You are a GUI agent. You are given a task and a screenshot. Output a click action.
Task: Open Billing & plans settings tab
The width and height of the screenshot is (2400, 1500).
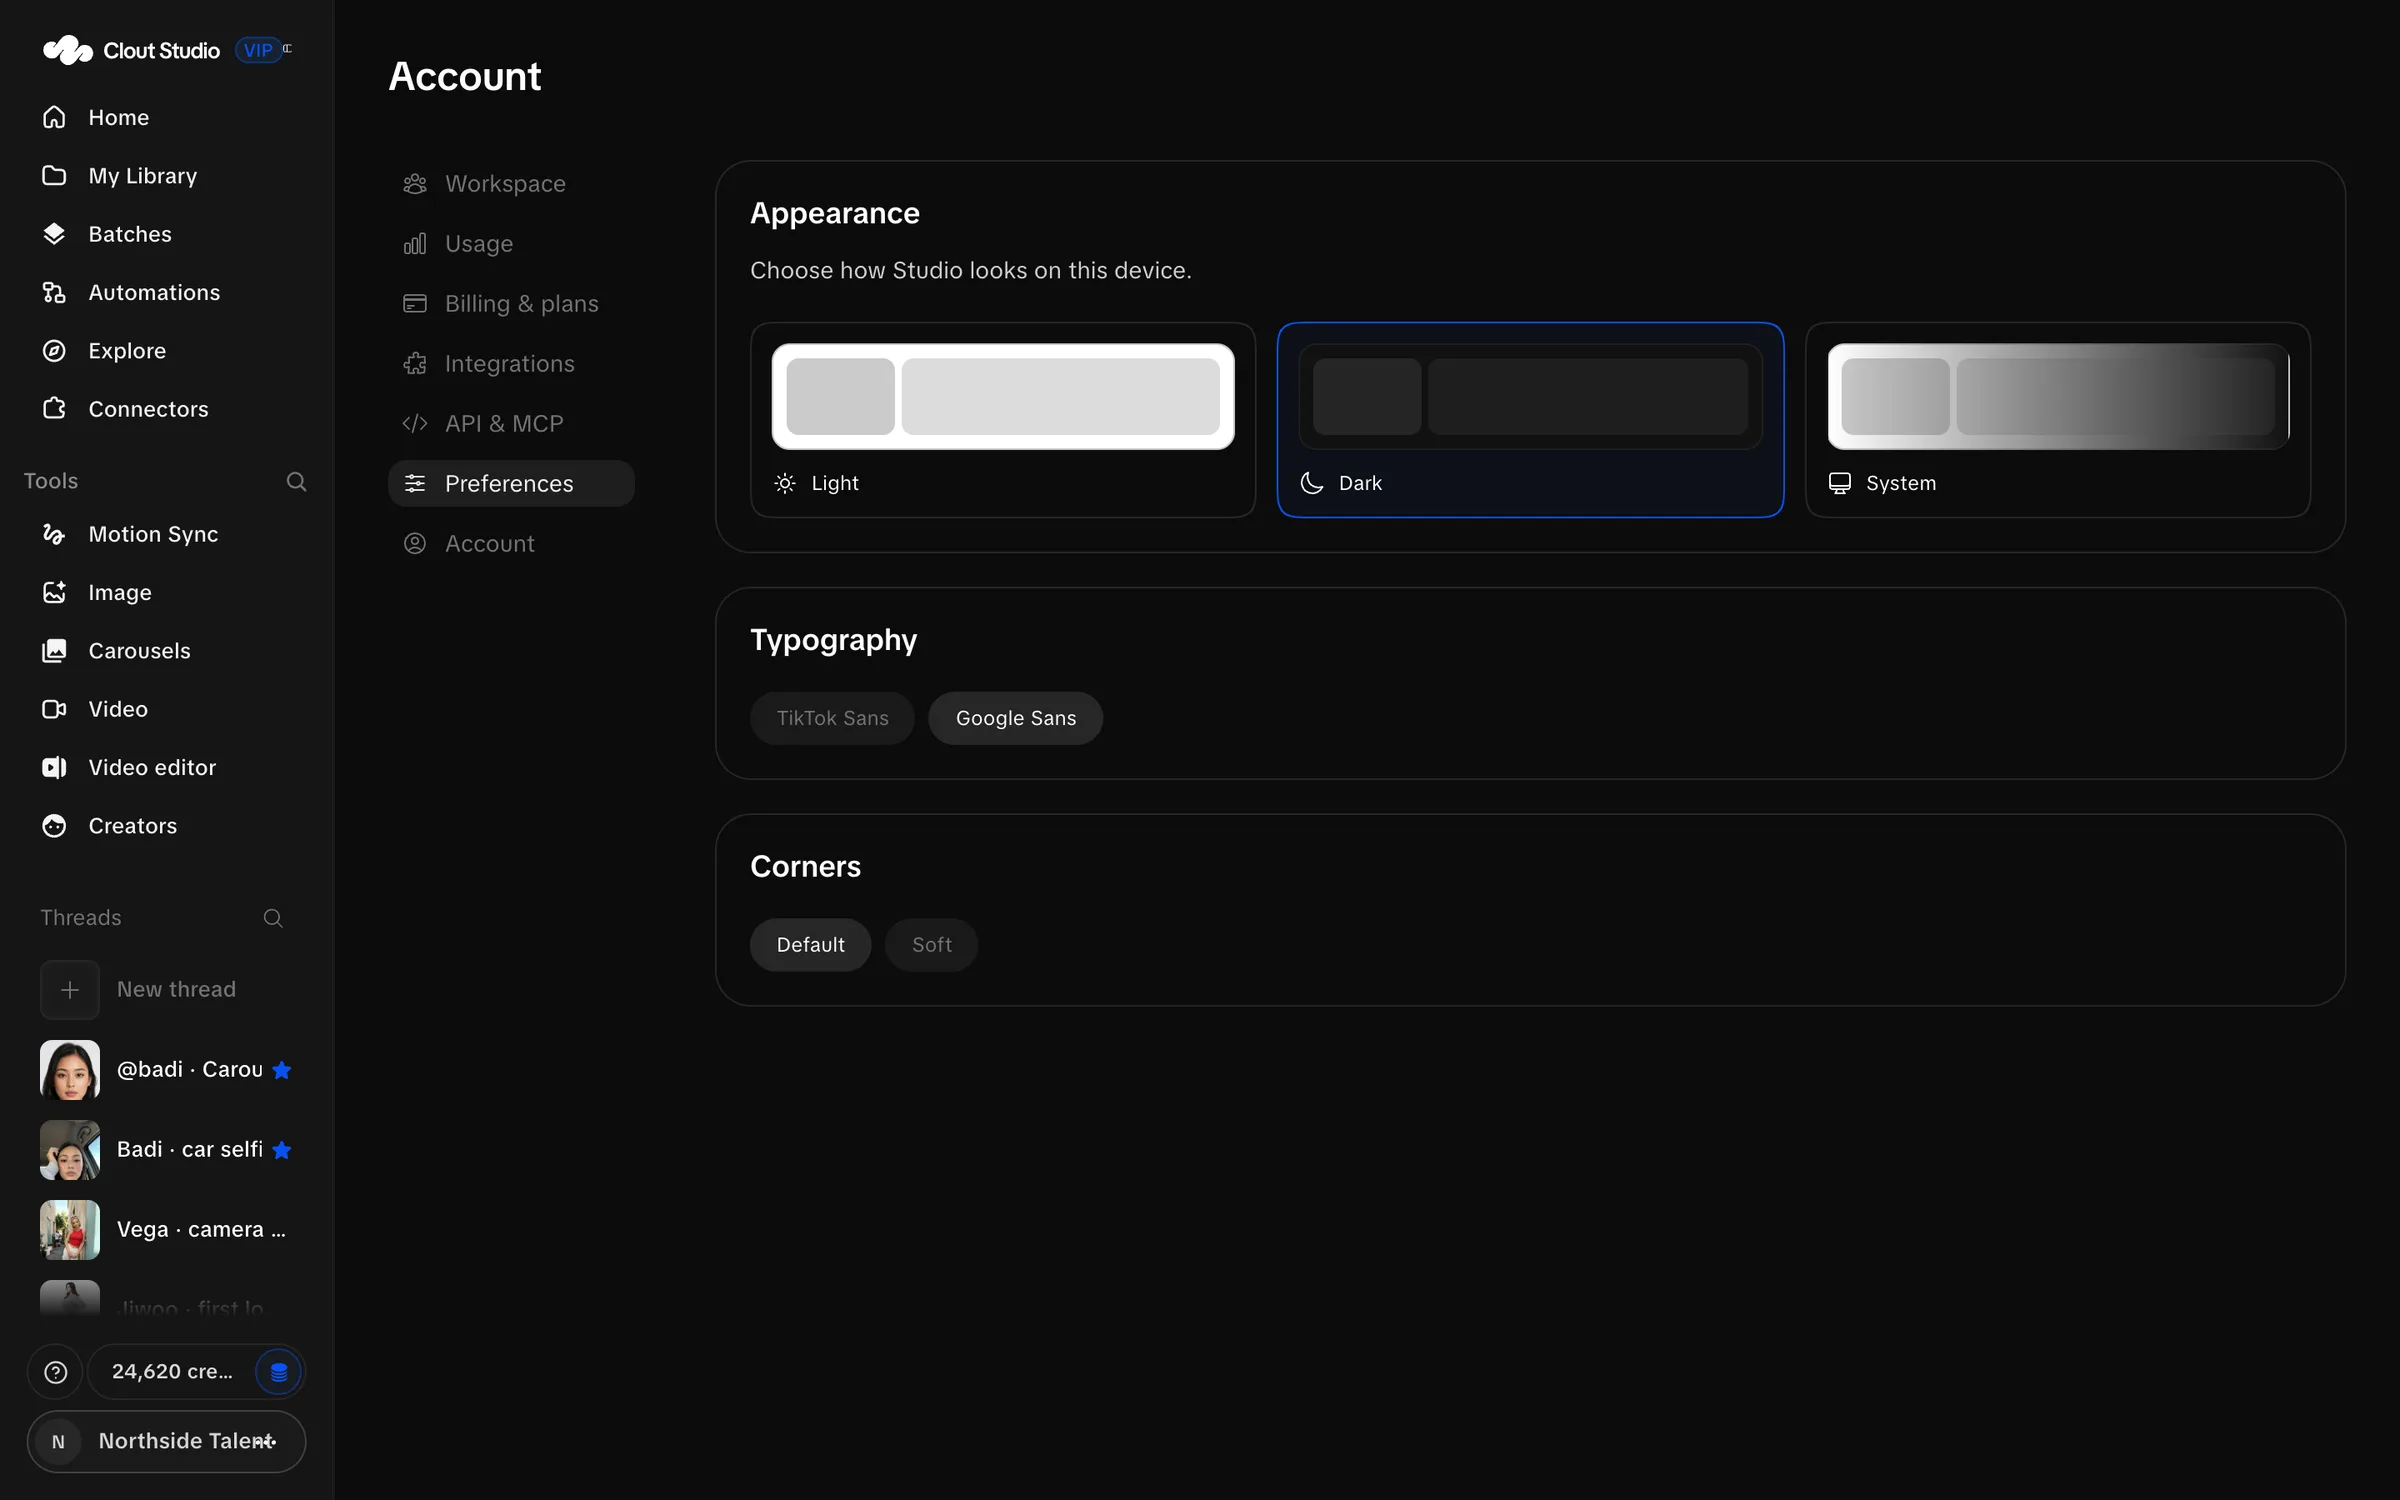point(511,304)
